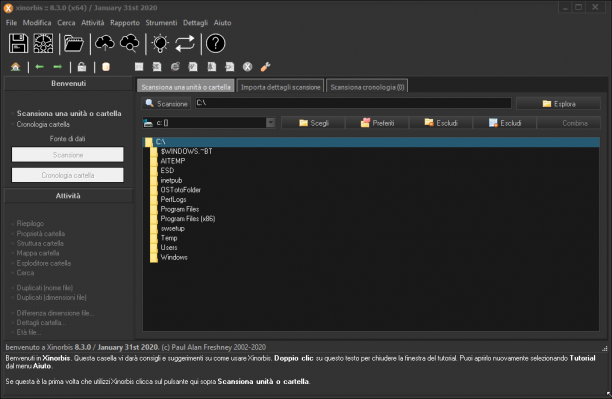Switch to Scansiona cronologia (0) tab
Viewport: 612px width, 399px height.
367,87
